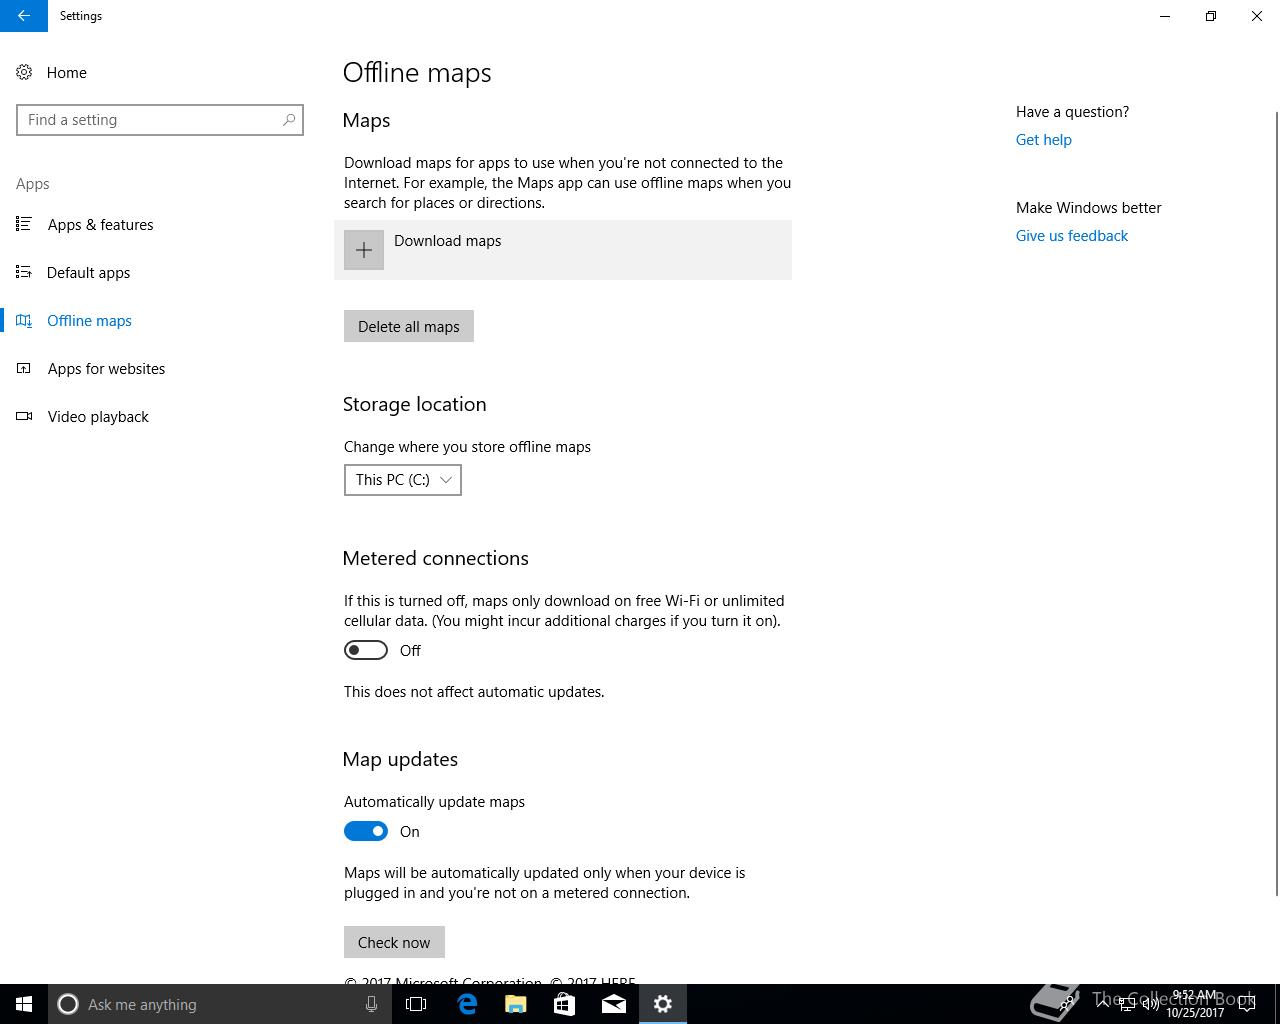The height and width of the screenshot is (1024, 1280).
Task: Go back using the Settings back arrow
Action: tap(24, 16)
